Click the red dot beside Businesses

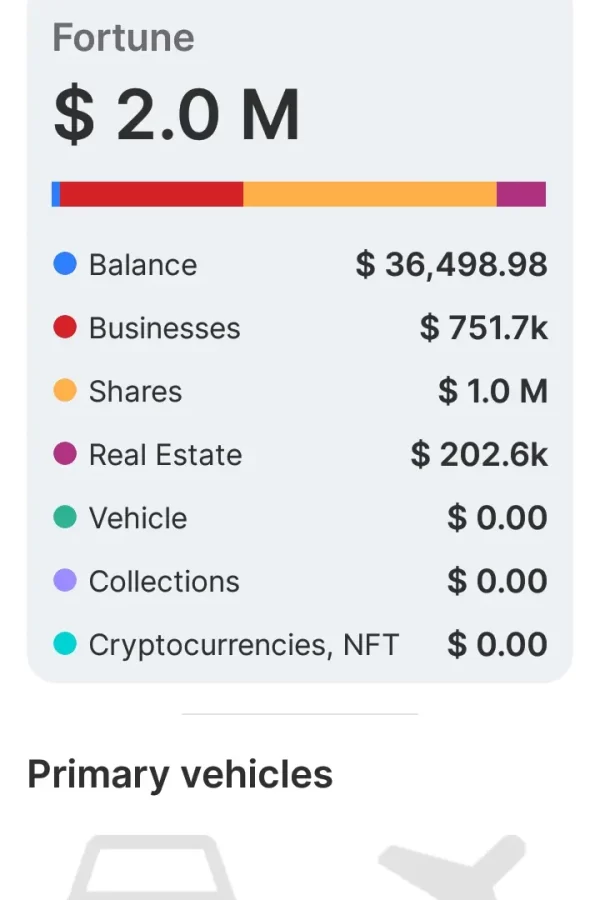click(65, 328)
